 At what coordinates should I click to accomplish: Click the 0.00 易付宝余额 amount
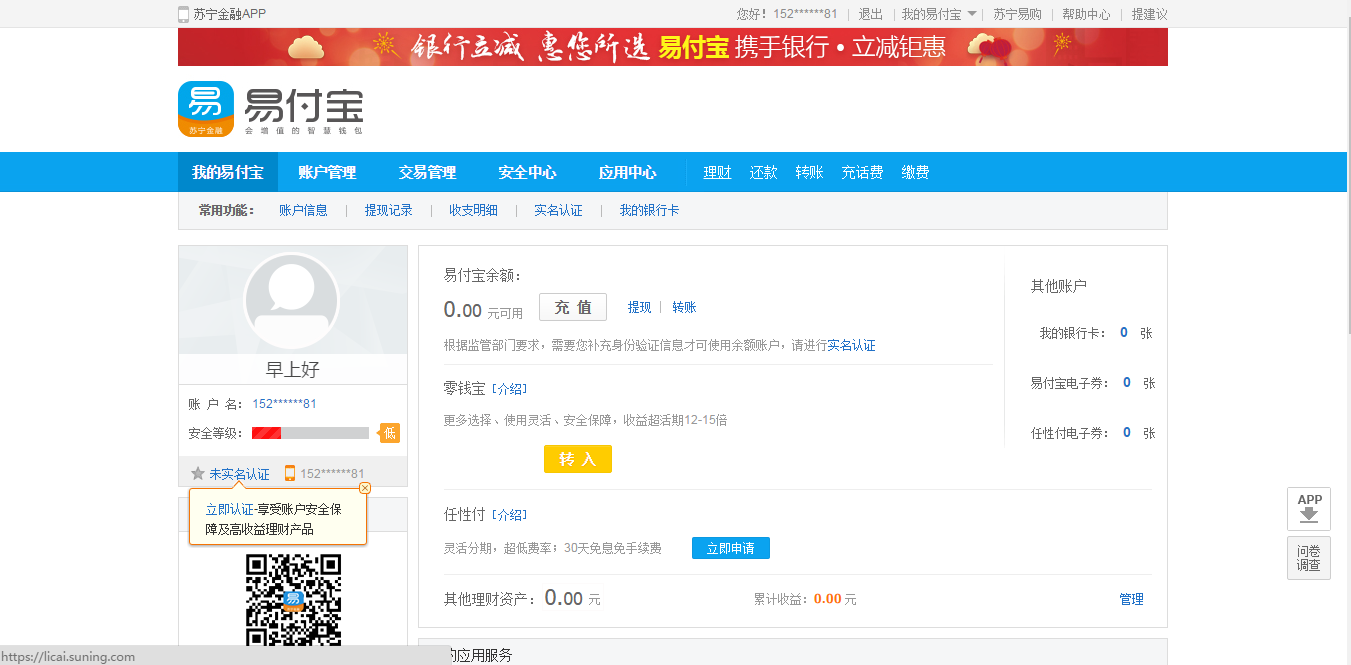463,310
